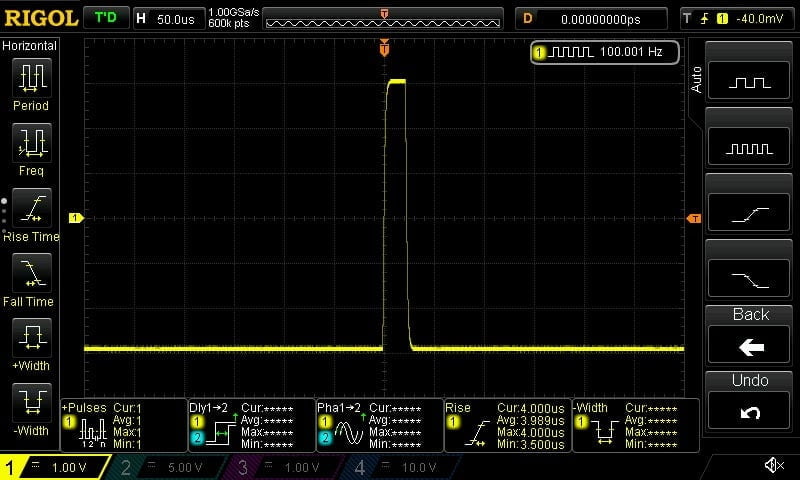Viewport: 800px width, 480px height.
Task: Click the single pulse auto option icon
Action: point(749,81)
